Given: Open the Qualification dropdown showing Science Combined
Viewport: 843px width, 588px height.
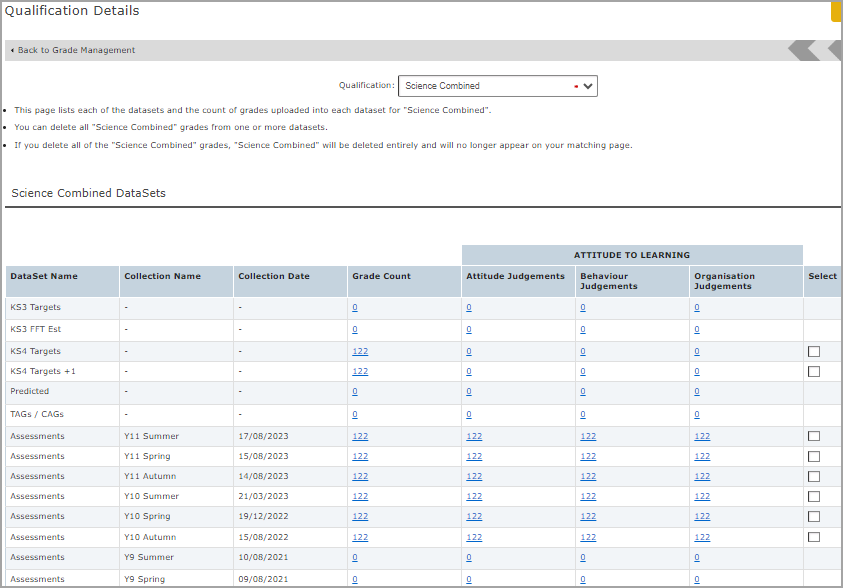Looking at the screenshot, I should 497,86.
